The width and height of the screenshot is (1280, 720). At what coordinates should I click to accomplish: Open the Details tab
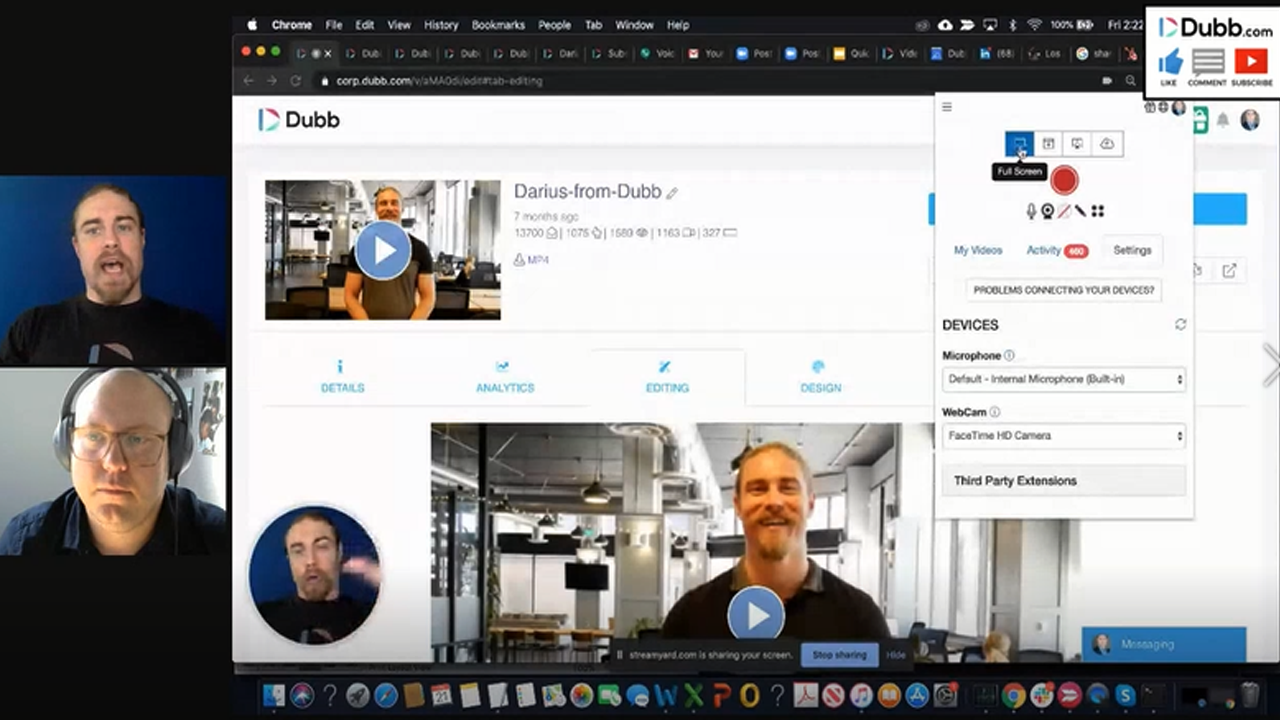[342, 377]
